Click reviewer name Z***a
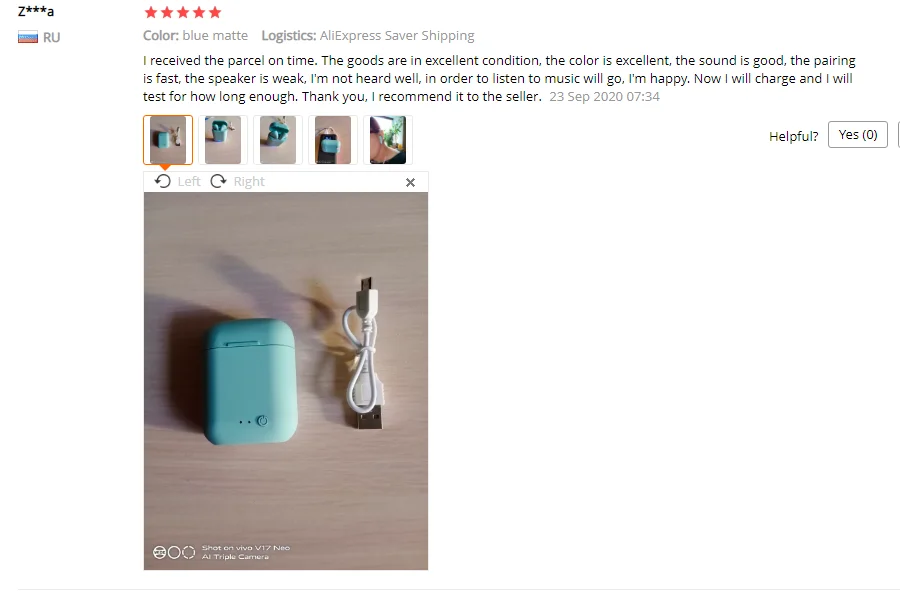Image resolution: width=900 pixels, height=600 pixels. tap(36, 11)
